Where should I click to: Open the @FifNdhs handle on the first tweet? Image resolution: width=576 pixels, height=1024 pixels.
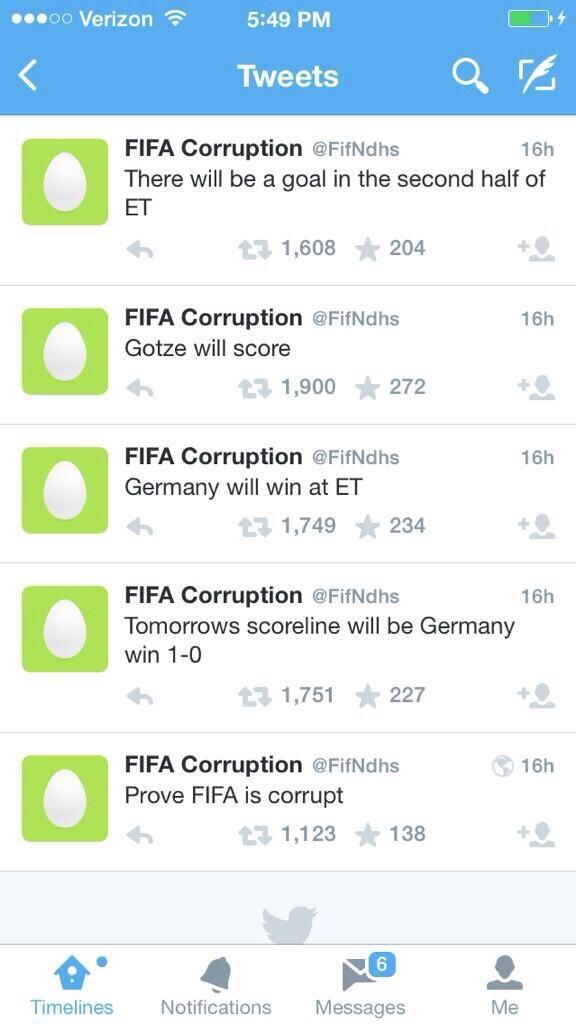[356, 150]
